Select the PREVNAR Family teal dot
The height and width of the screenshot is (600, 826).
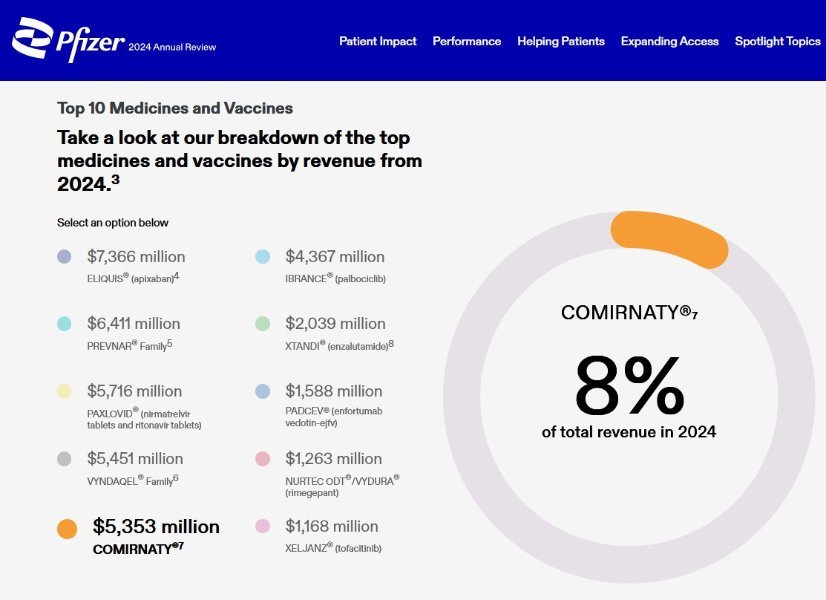(64, 323)
